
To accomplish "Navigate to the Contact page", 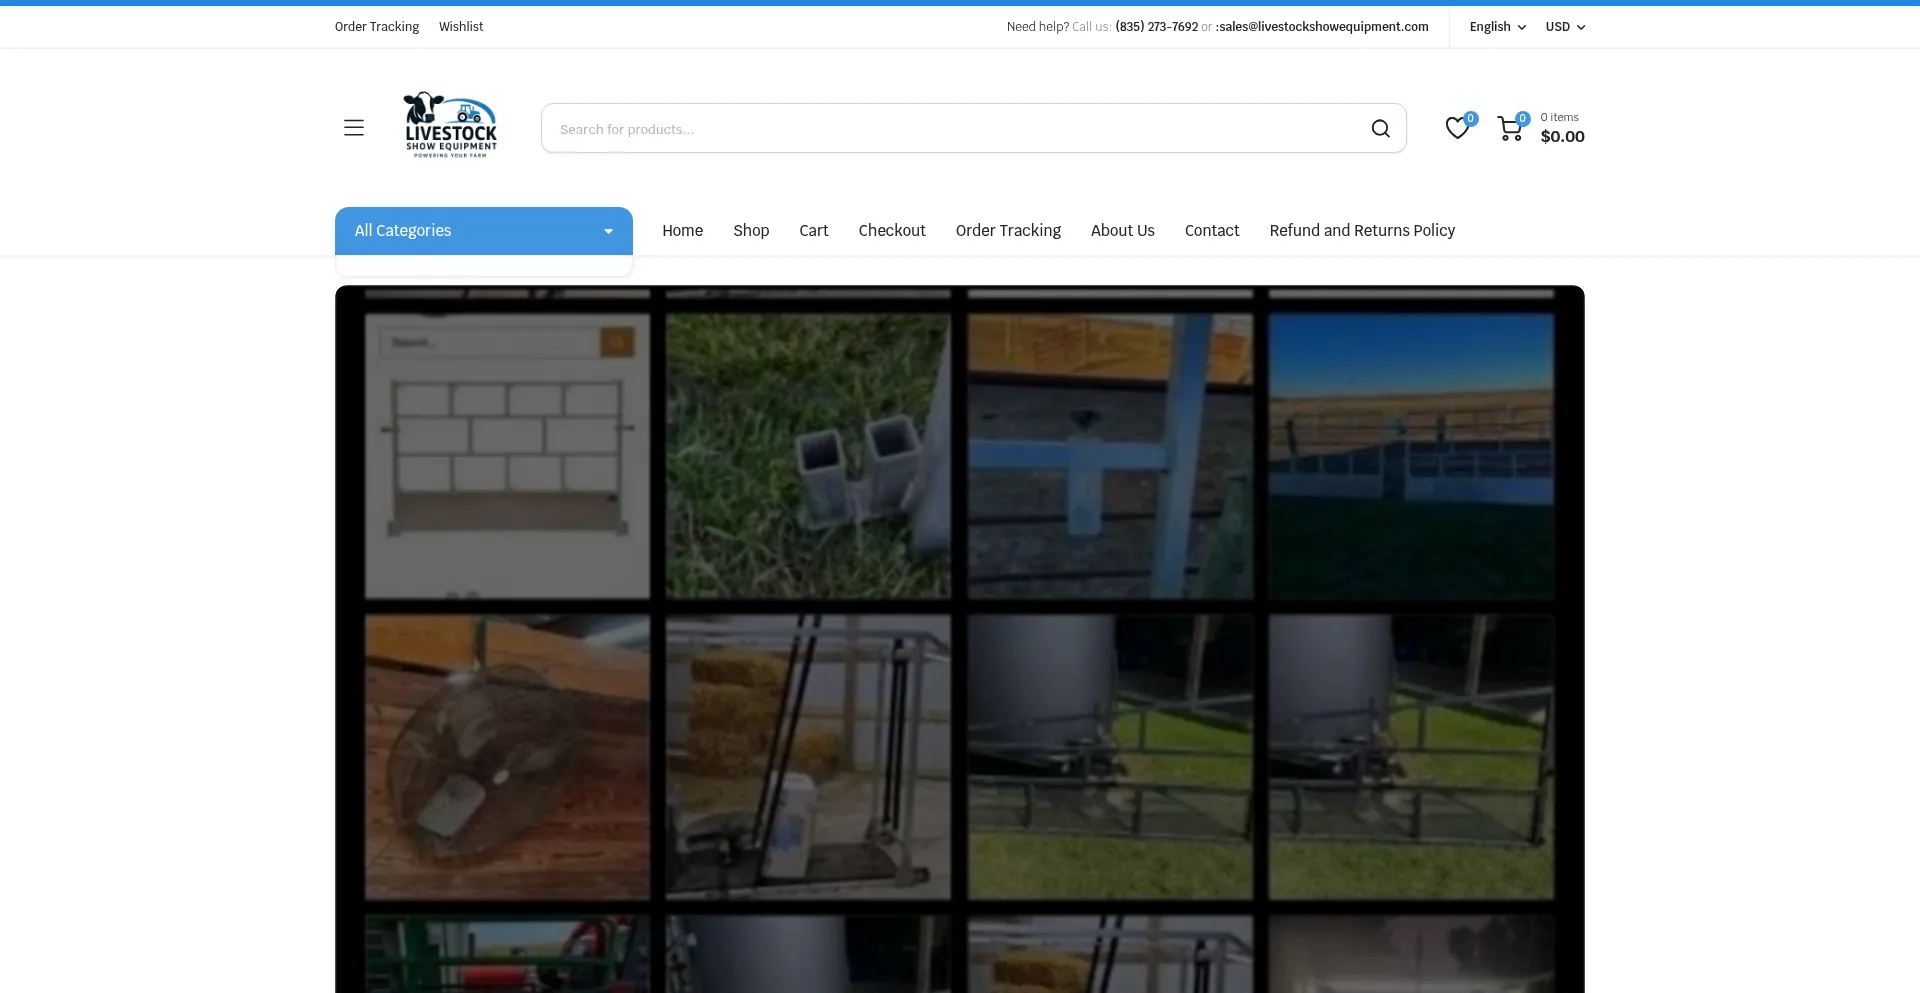I will [x=1211, y=231].
